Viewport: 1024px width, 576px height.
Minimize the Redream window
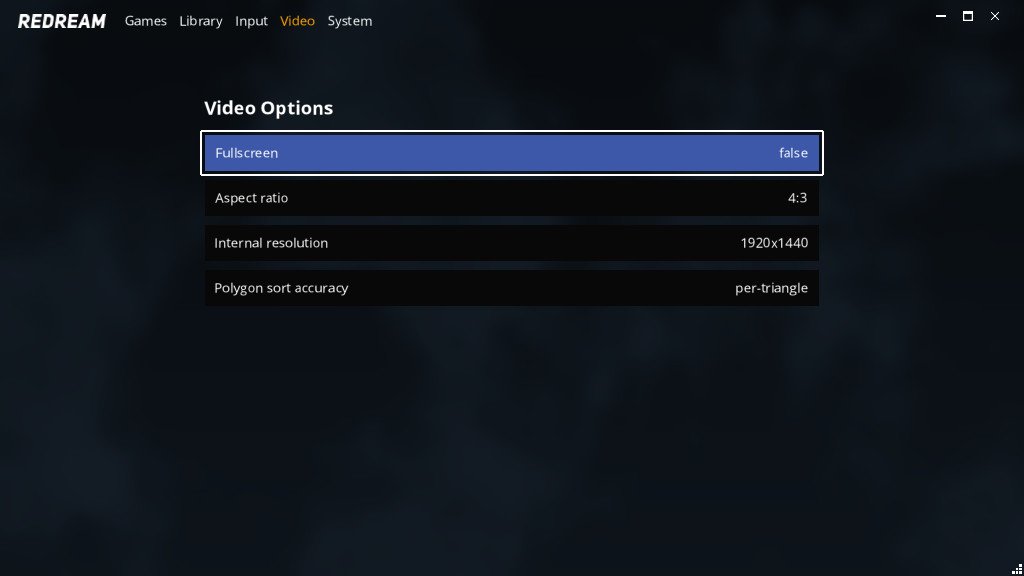click(x=941, y=16)
